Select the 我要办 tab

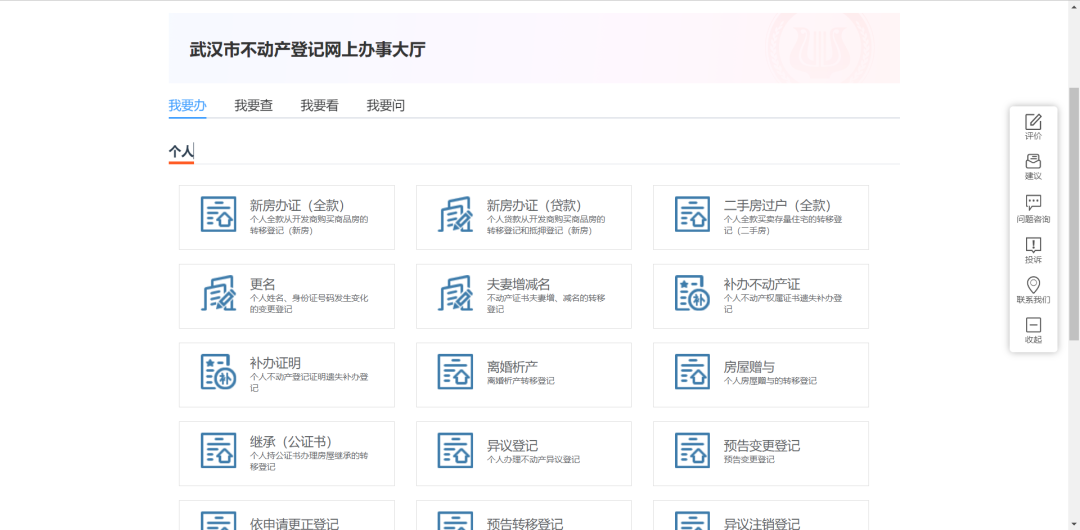click(x=187, y=106)
